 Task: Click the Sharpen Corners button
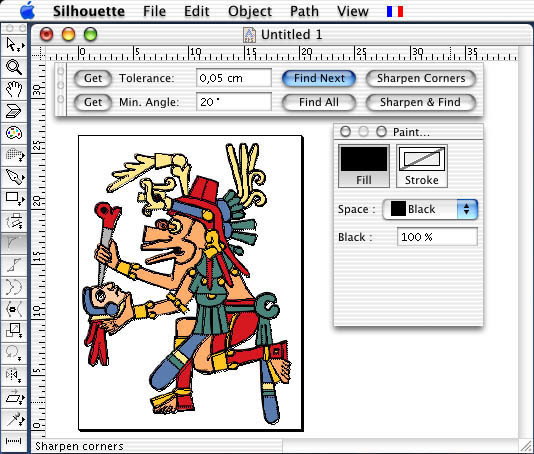click(x=421, y=78)
